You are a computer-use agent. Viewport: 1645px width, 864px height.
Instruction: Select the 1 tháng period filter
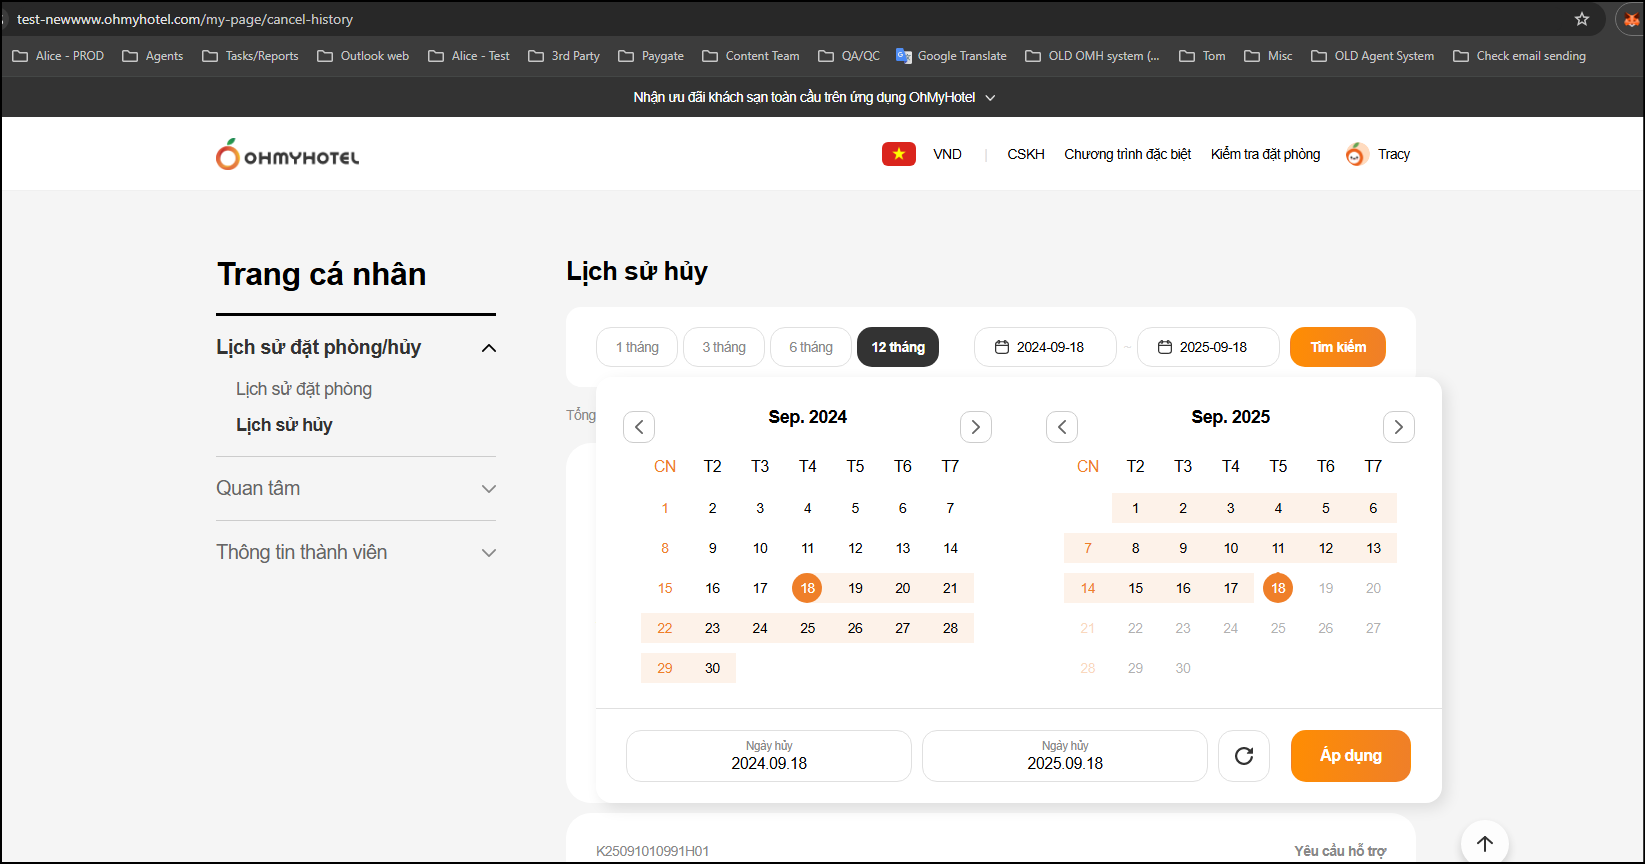(637, 347)
